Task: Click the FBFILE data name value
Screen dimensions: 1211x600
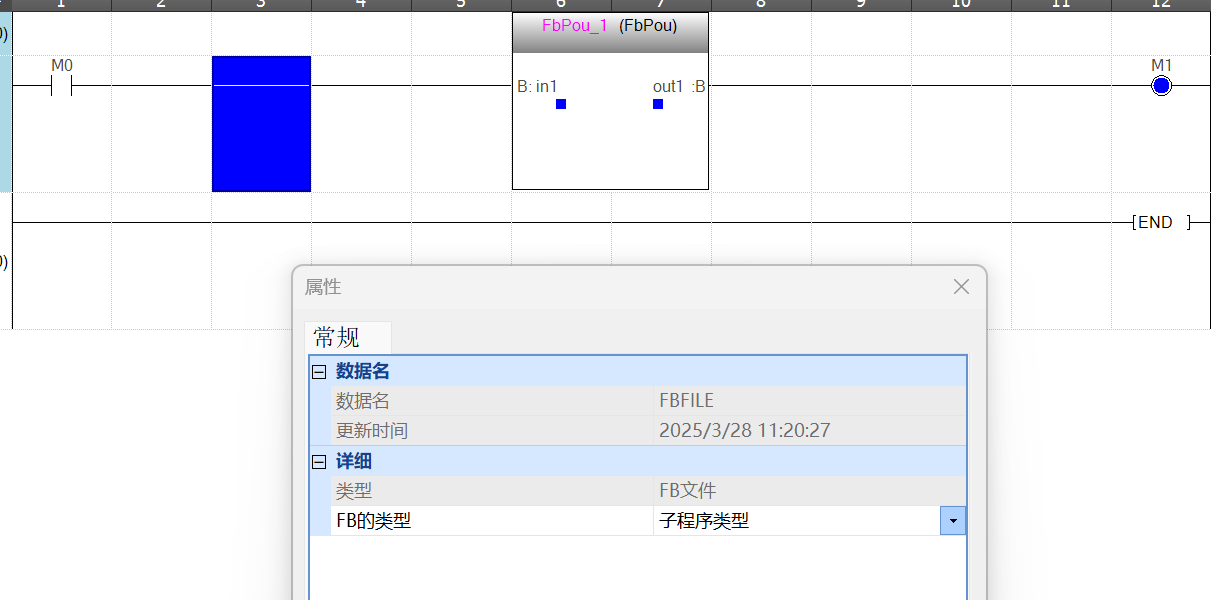Action: coord(686,401)
